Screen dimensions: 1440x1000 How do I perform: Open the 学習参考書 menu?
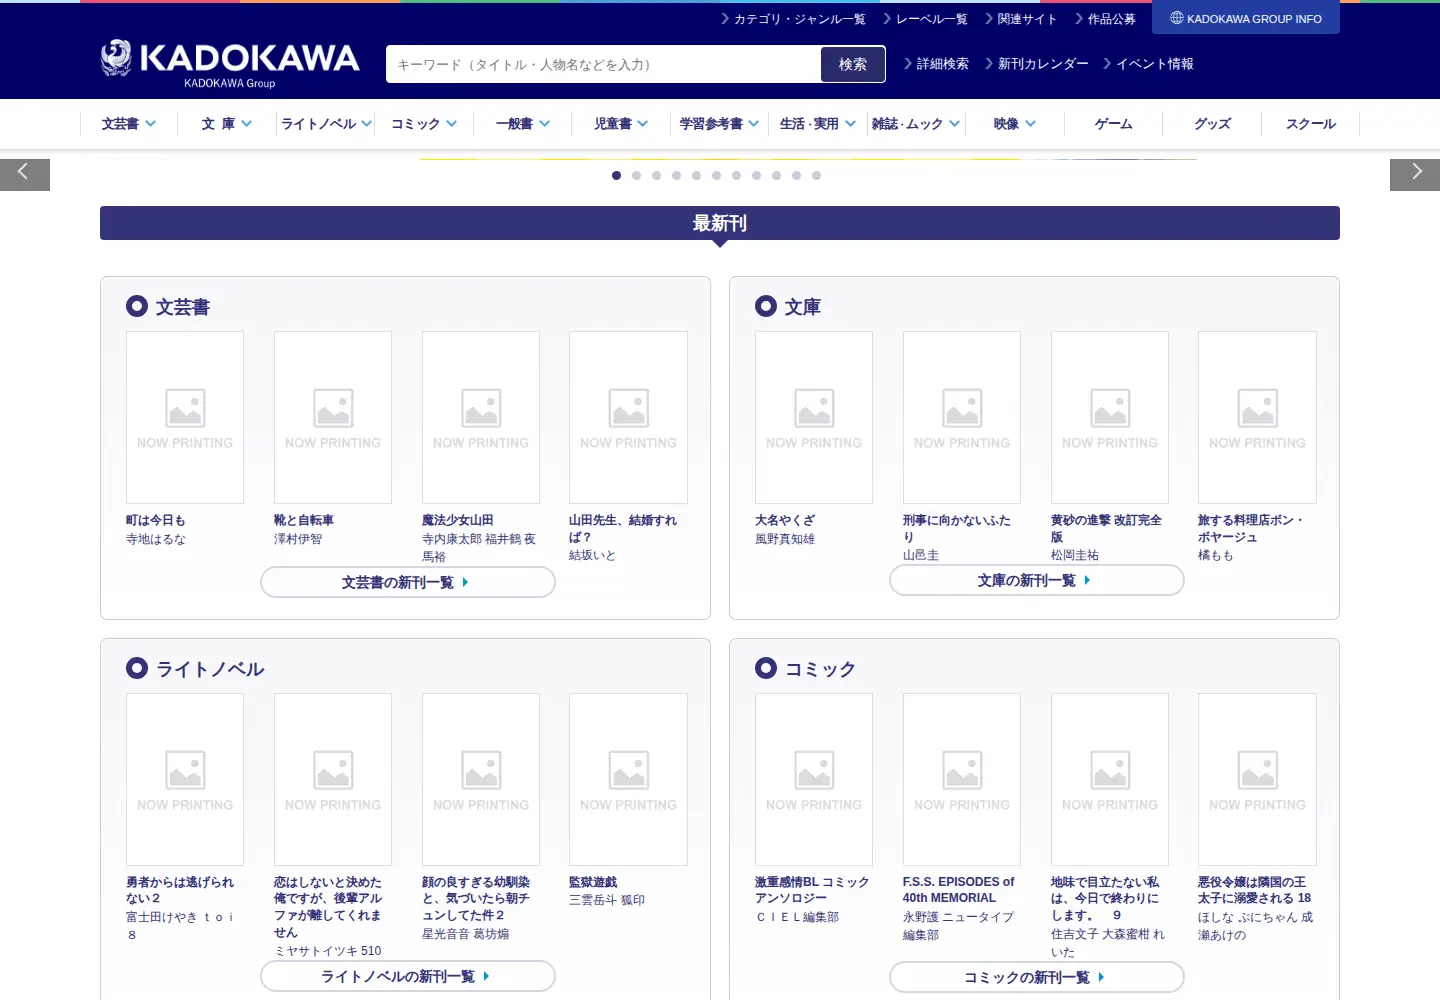click(719, 124)
